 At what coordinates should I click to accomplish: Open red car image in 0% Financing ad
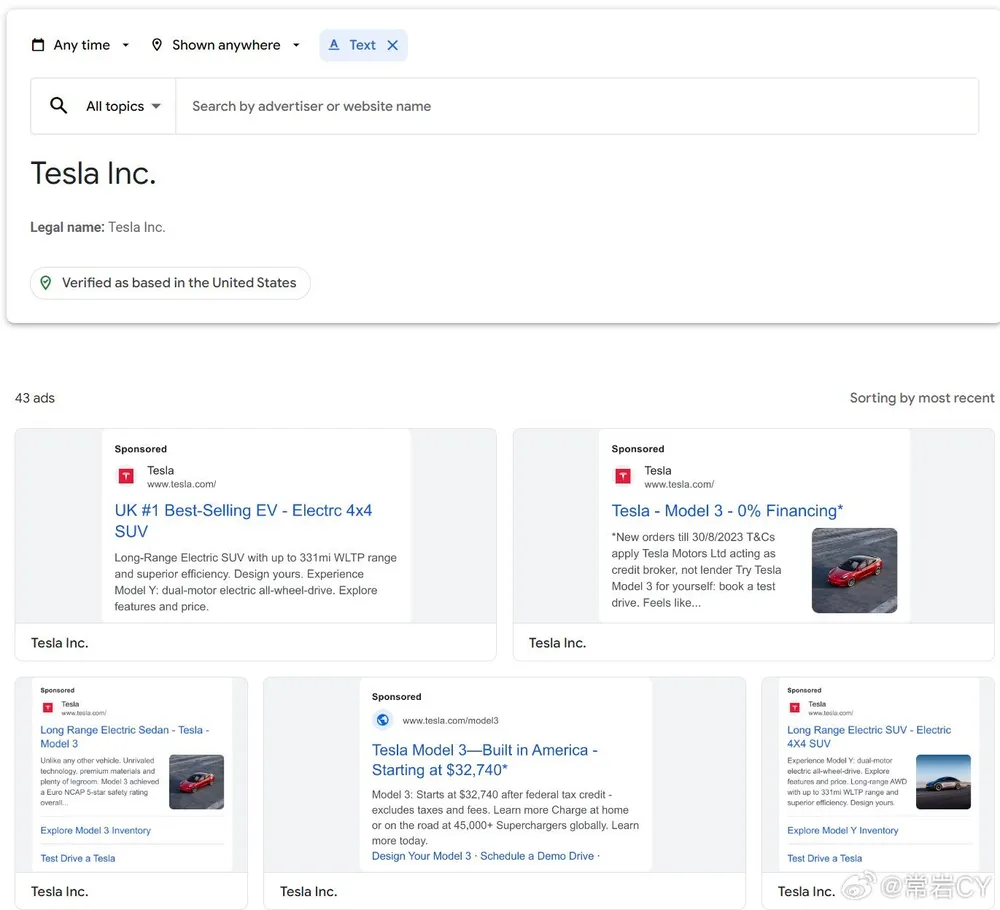[855, 570]
